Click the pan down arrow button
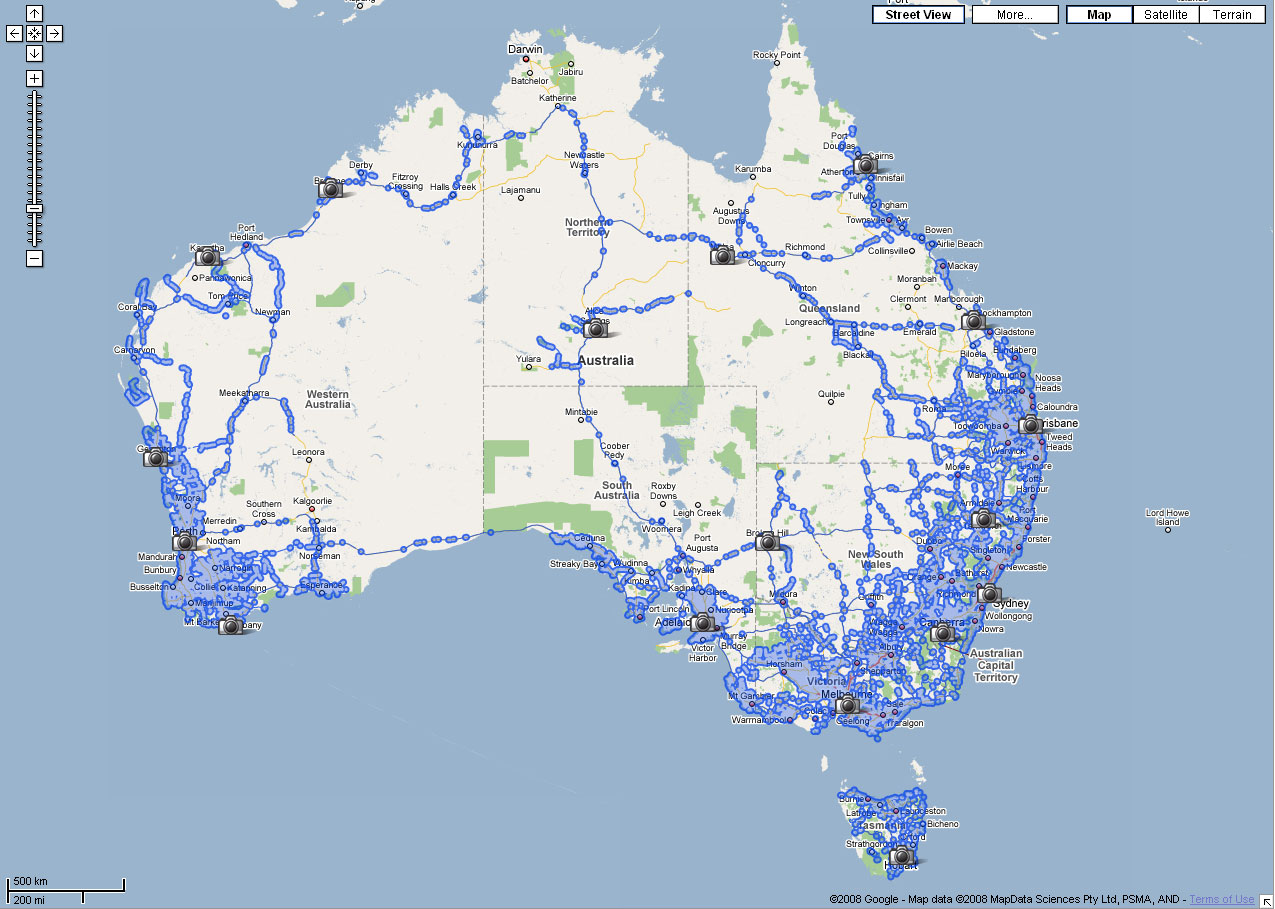Image resolution: width=1275 pixels, height=909 pixels. [x=34, y=53]
